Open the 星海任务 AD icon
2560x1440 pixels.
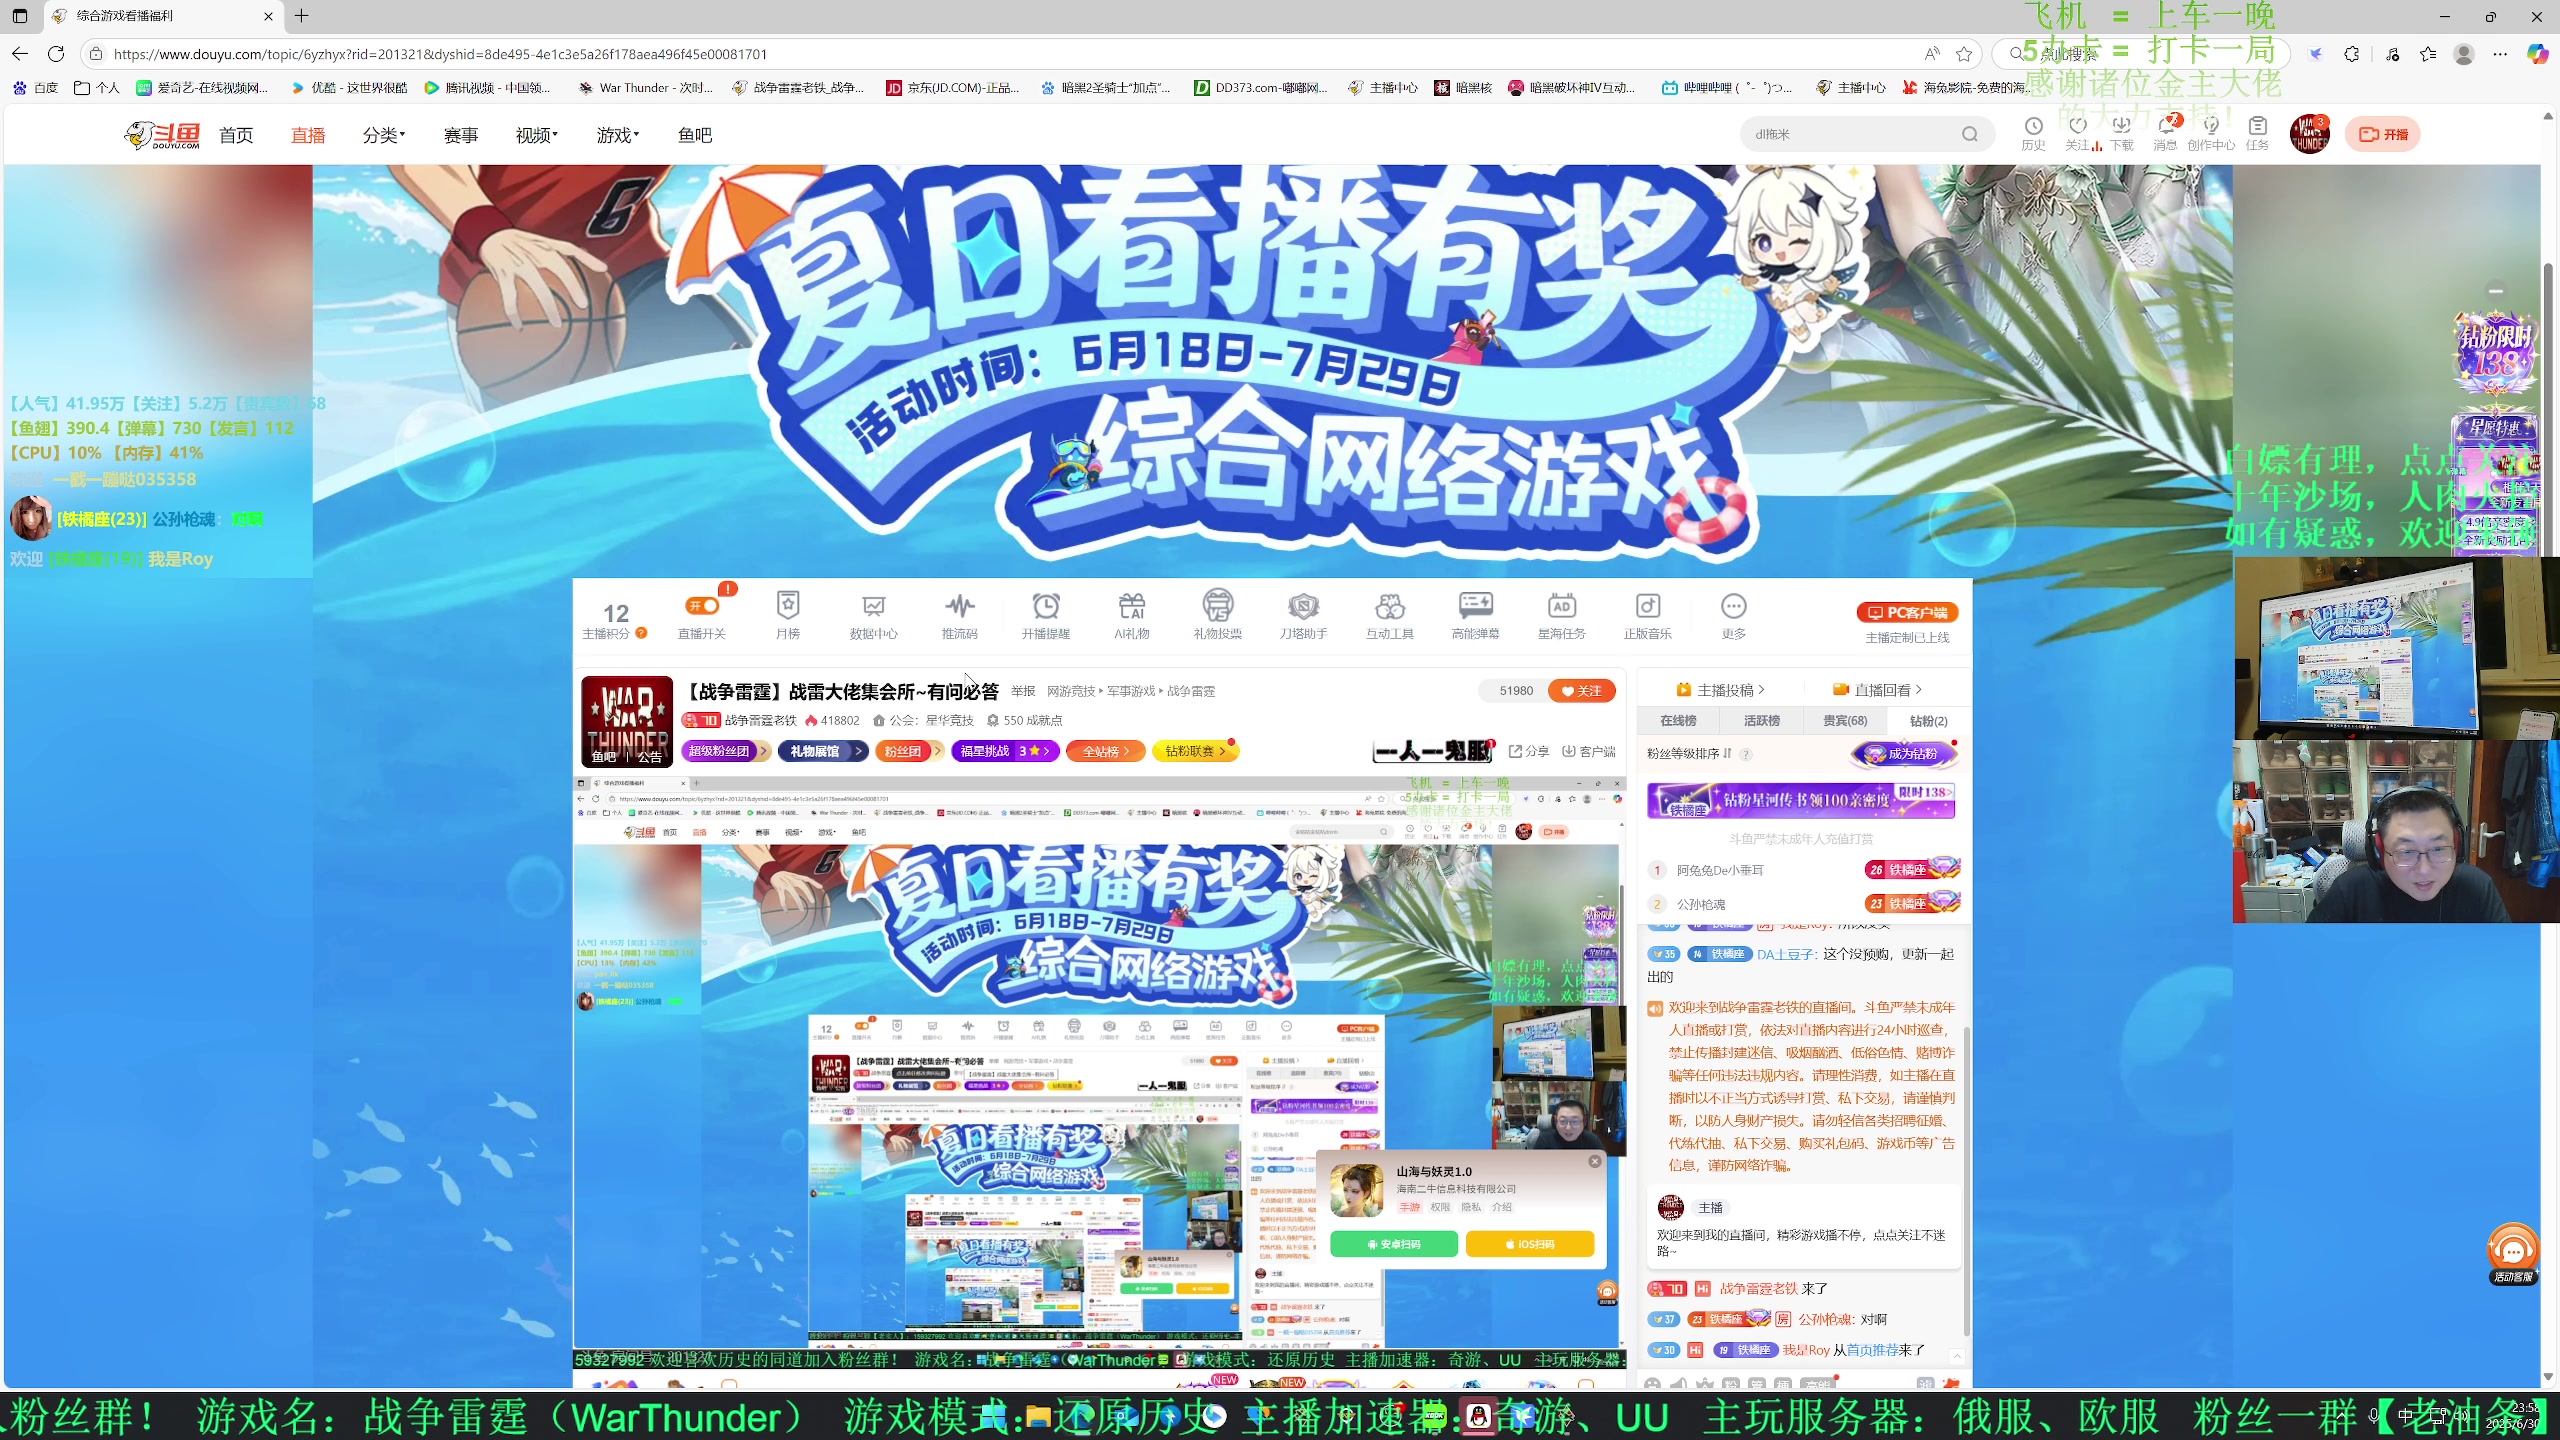tap(1562, 614)
